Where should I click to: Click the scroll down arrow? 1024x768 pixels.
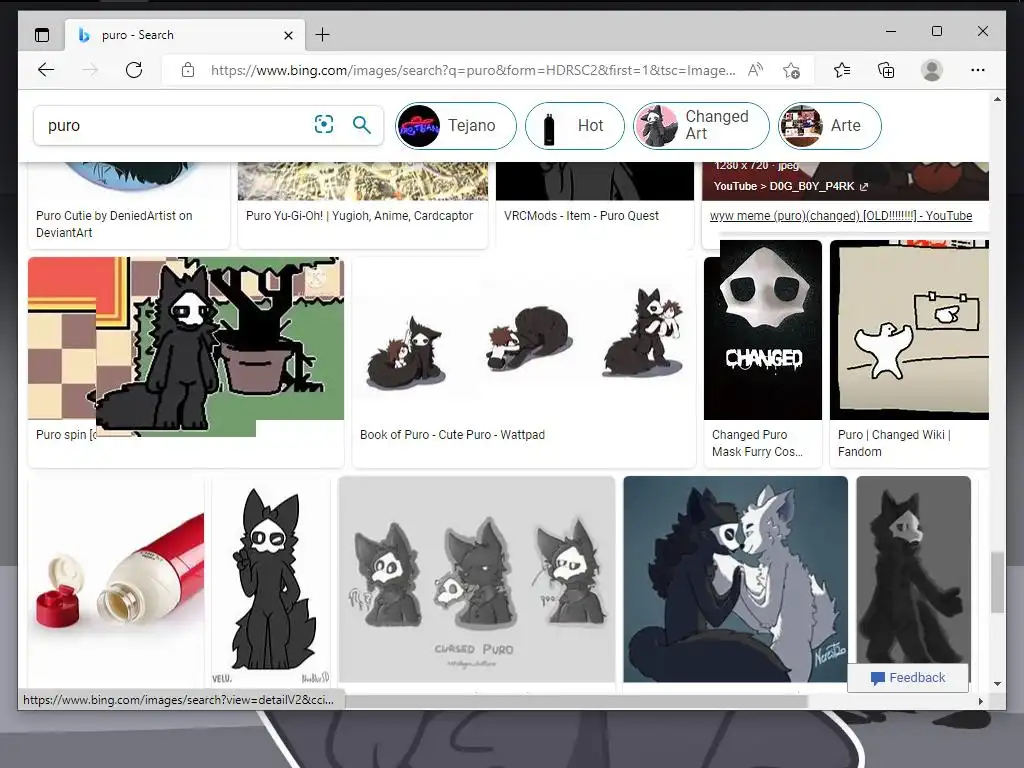coord(997,684)
